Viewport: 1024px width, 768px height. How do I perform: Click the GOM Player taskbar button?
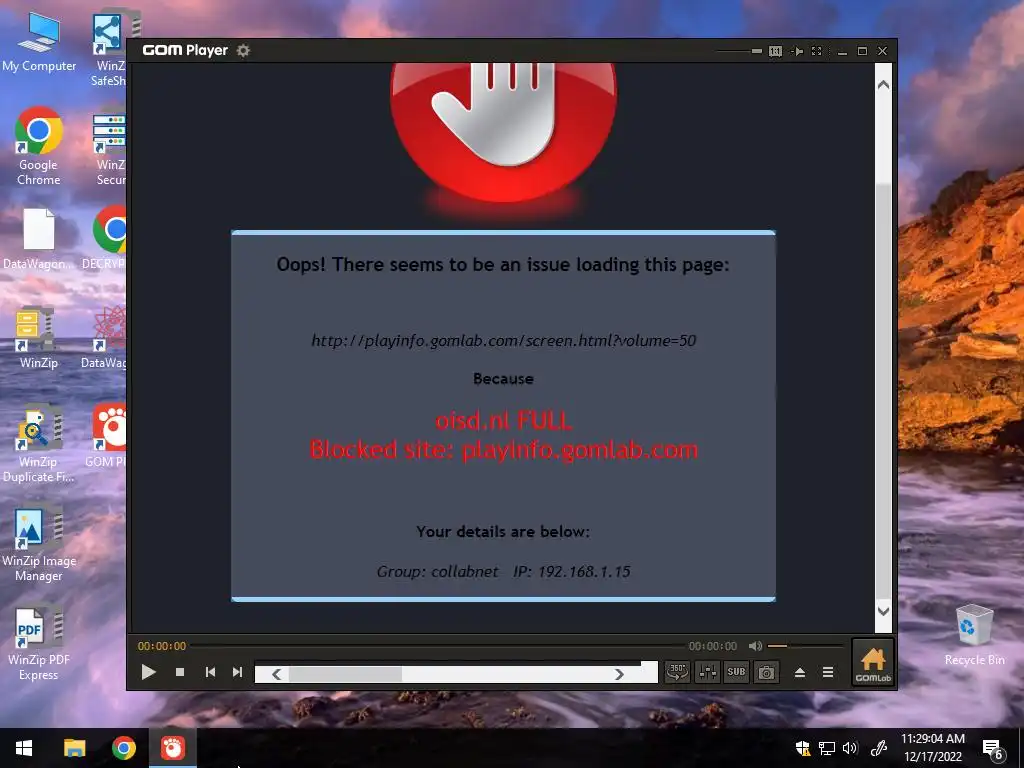coord(173,748)
